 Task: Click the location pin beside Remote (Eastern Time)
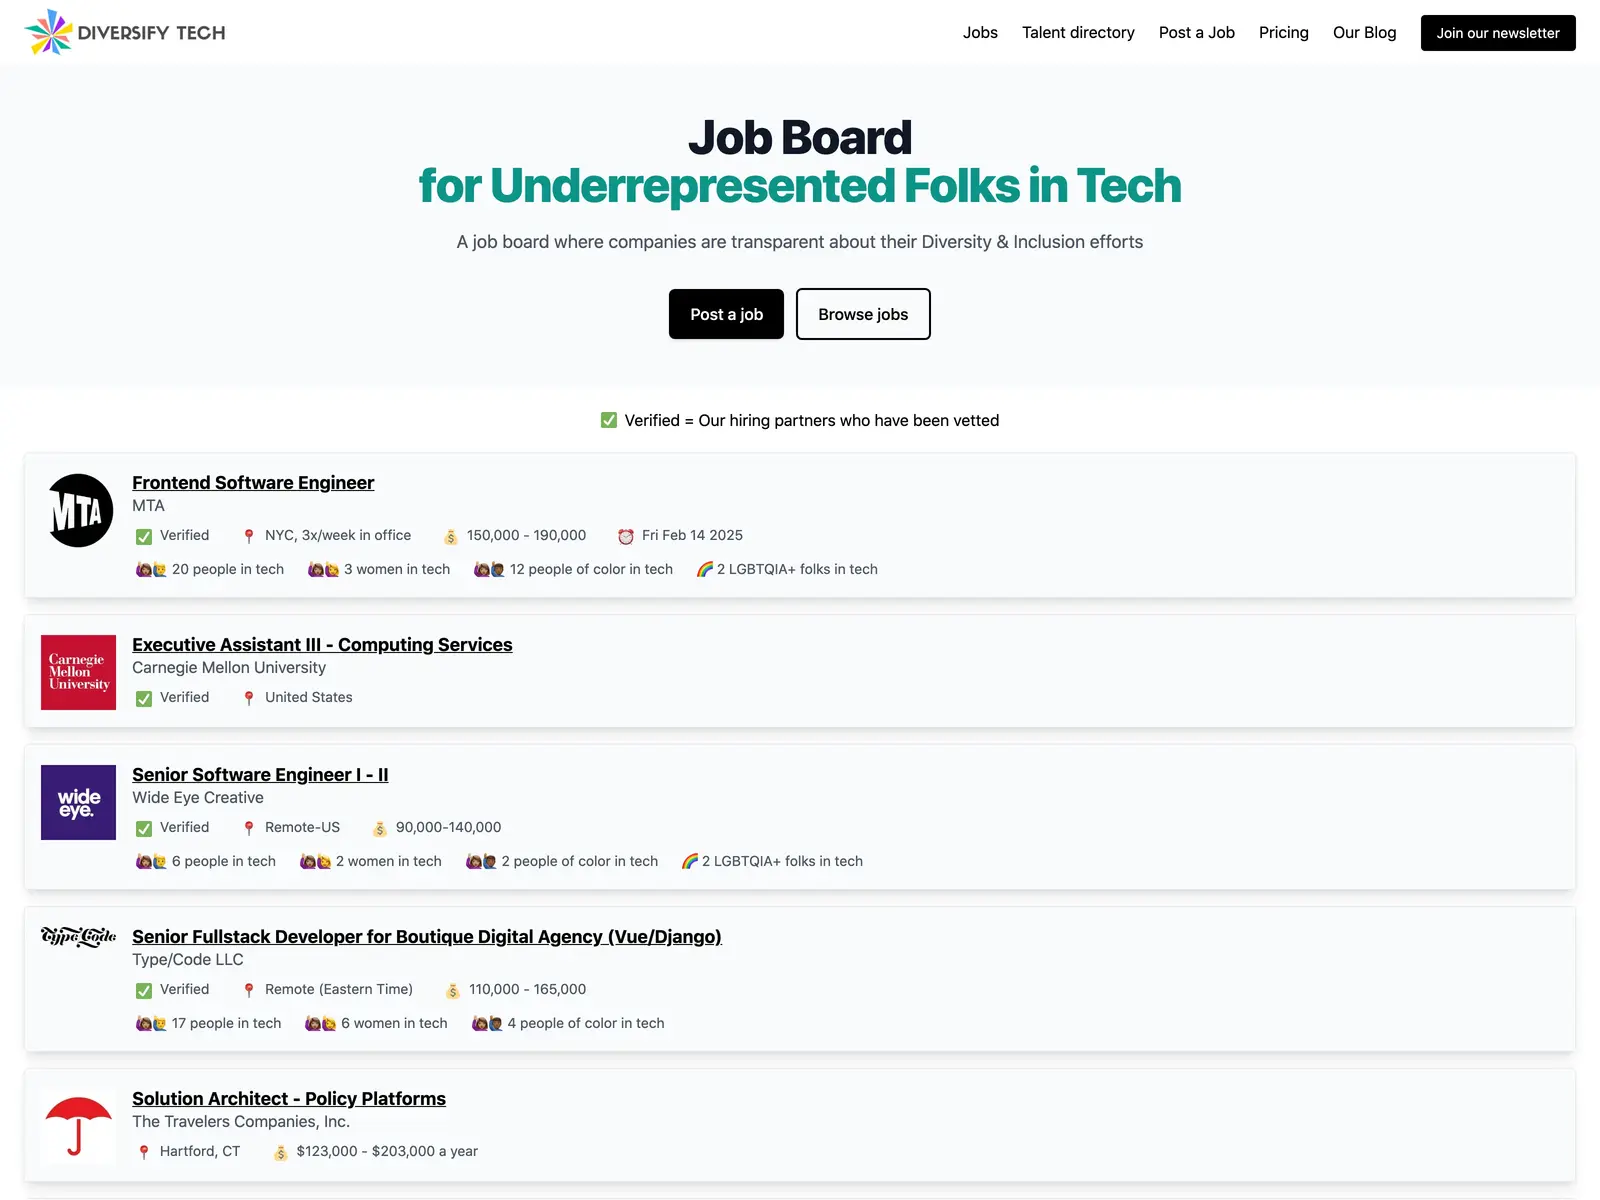click(x=249, y=990)
